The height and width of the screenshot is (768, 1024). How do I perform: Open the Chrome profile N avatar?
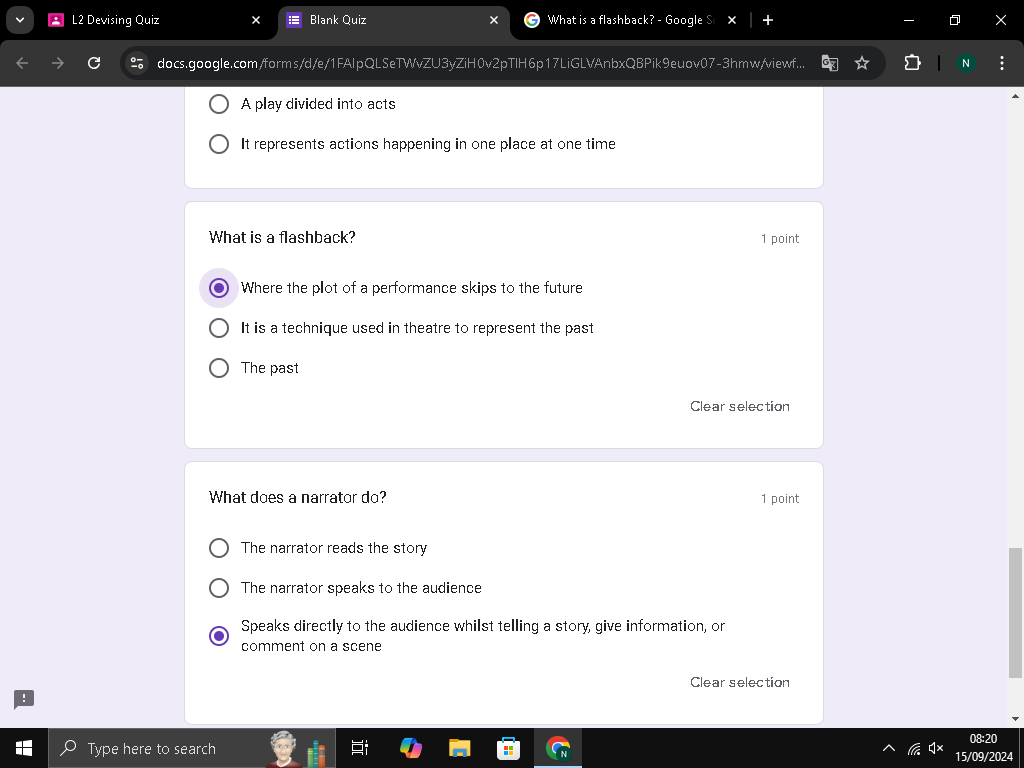(965, 63)
